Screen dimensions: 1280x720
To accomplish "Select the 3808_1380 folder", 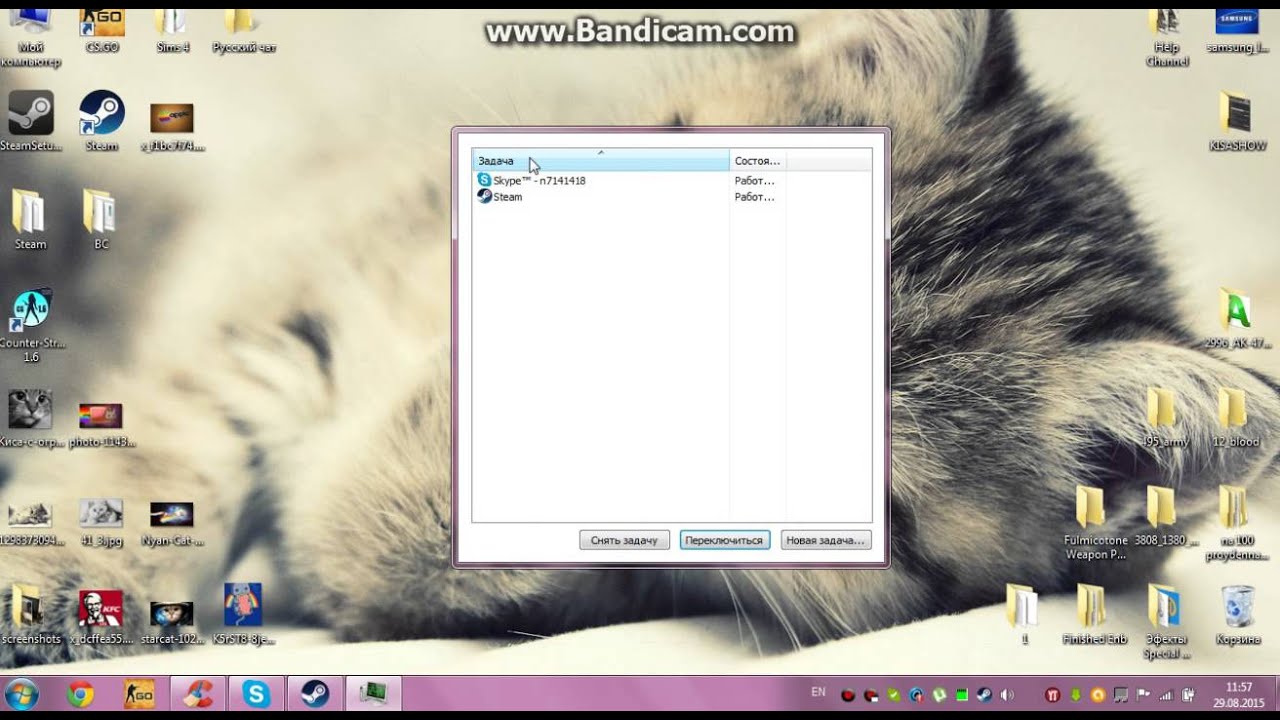I will click(1164, 516).
